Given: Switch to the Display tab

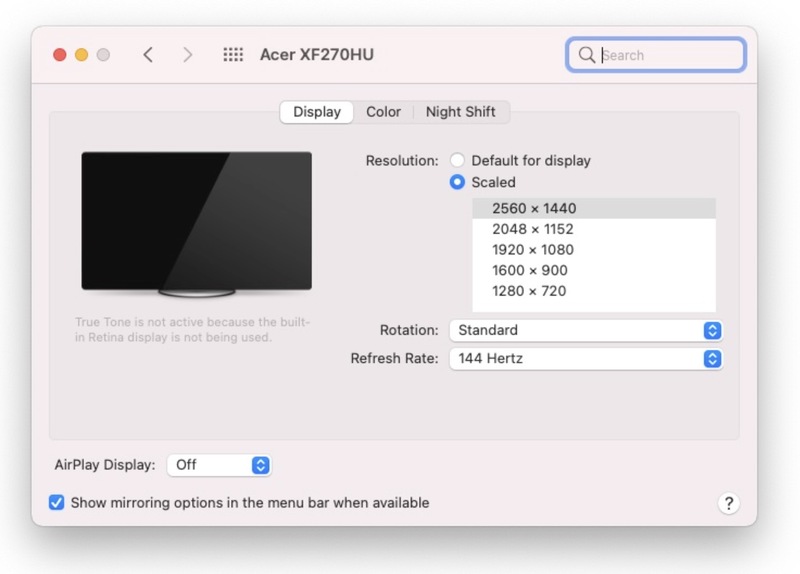Looking at the screenshot, I should coord(317,112).
